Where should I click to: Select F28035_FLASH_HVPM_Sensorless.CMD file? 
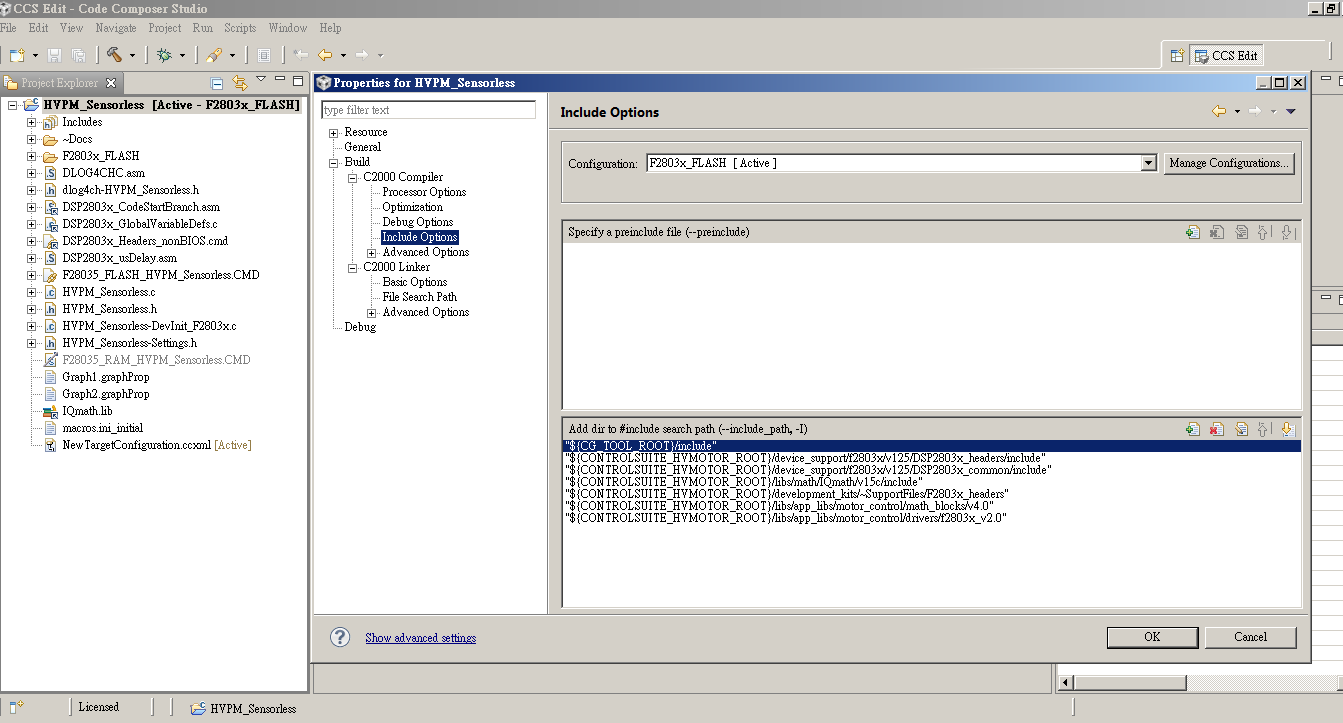pos(161,275)
